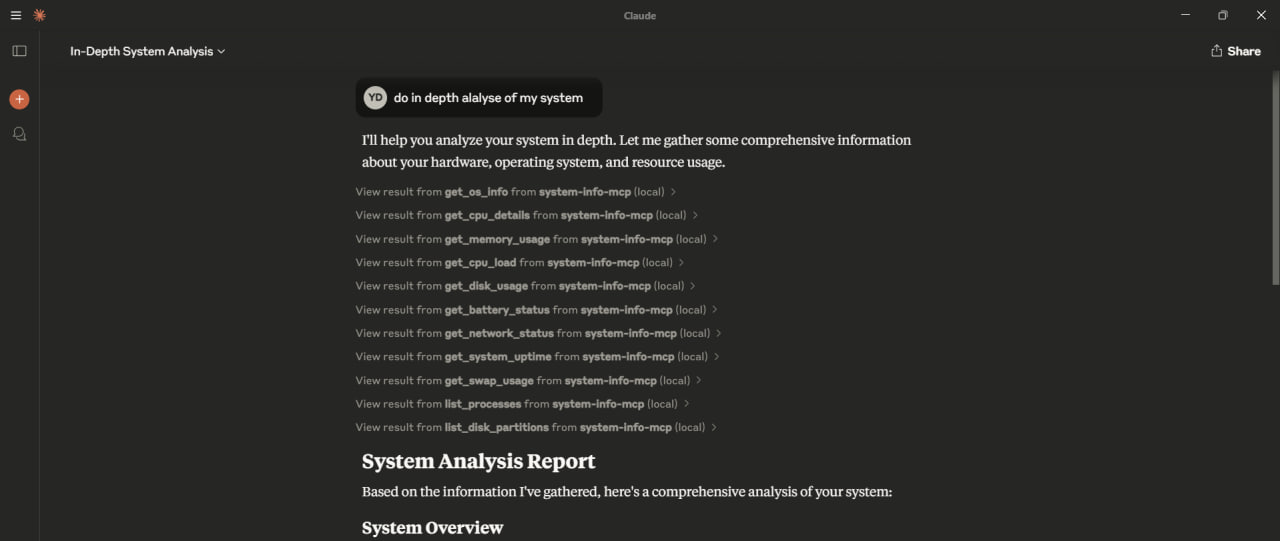This screenshot has height=541, width=1280.
Task: Click the Claude starburst logo icon
Action: point(39,15)
